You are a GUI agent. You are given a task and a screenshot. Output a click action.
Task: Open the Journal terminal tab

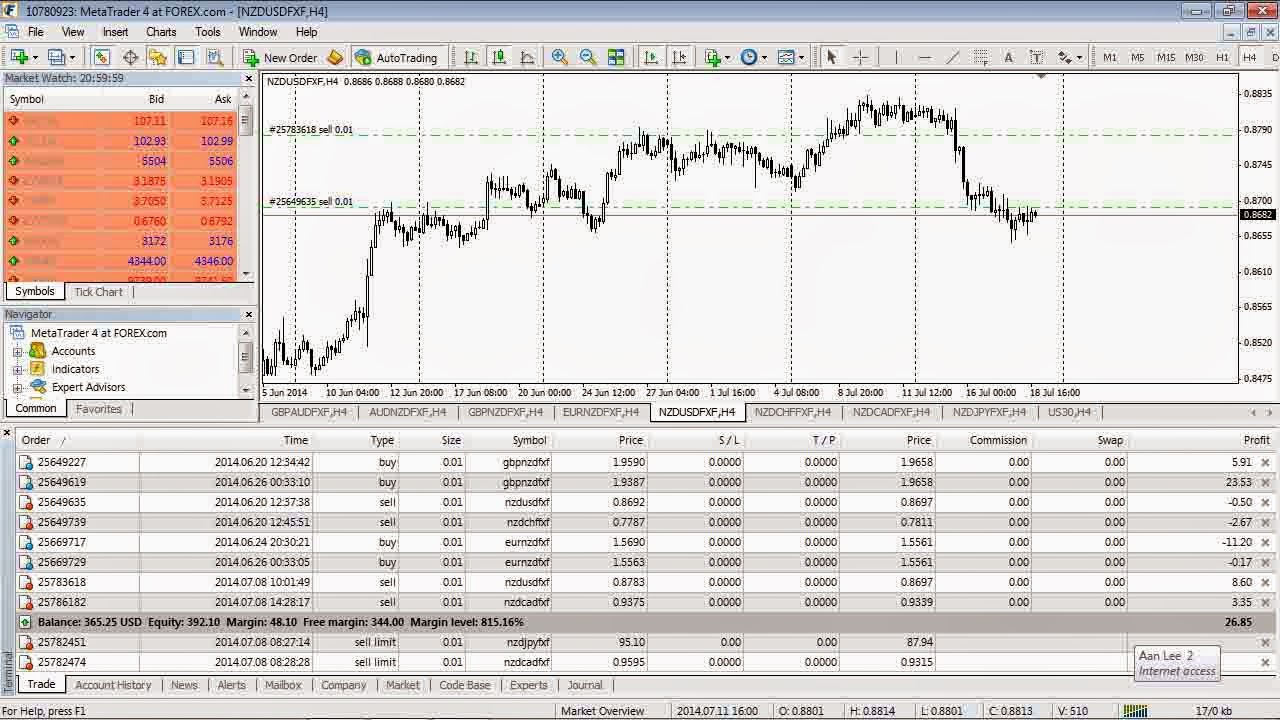click(x=585, y=685)
